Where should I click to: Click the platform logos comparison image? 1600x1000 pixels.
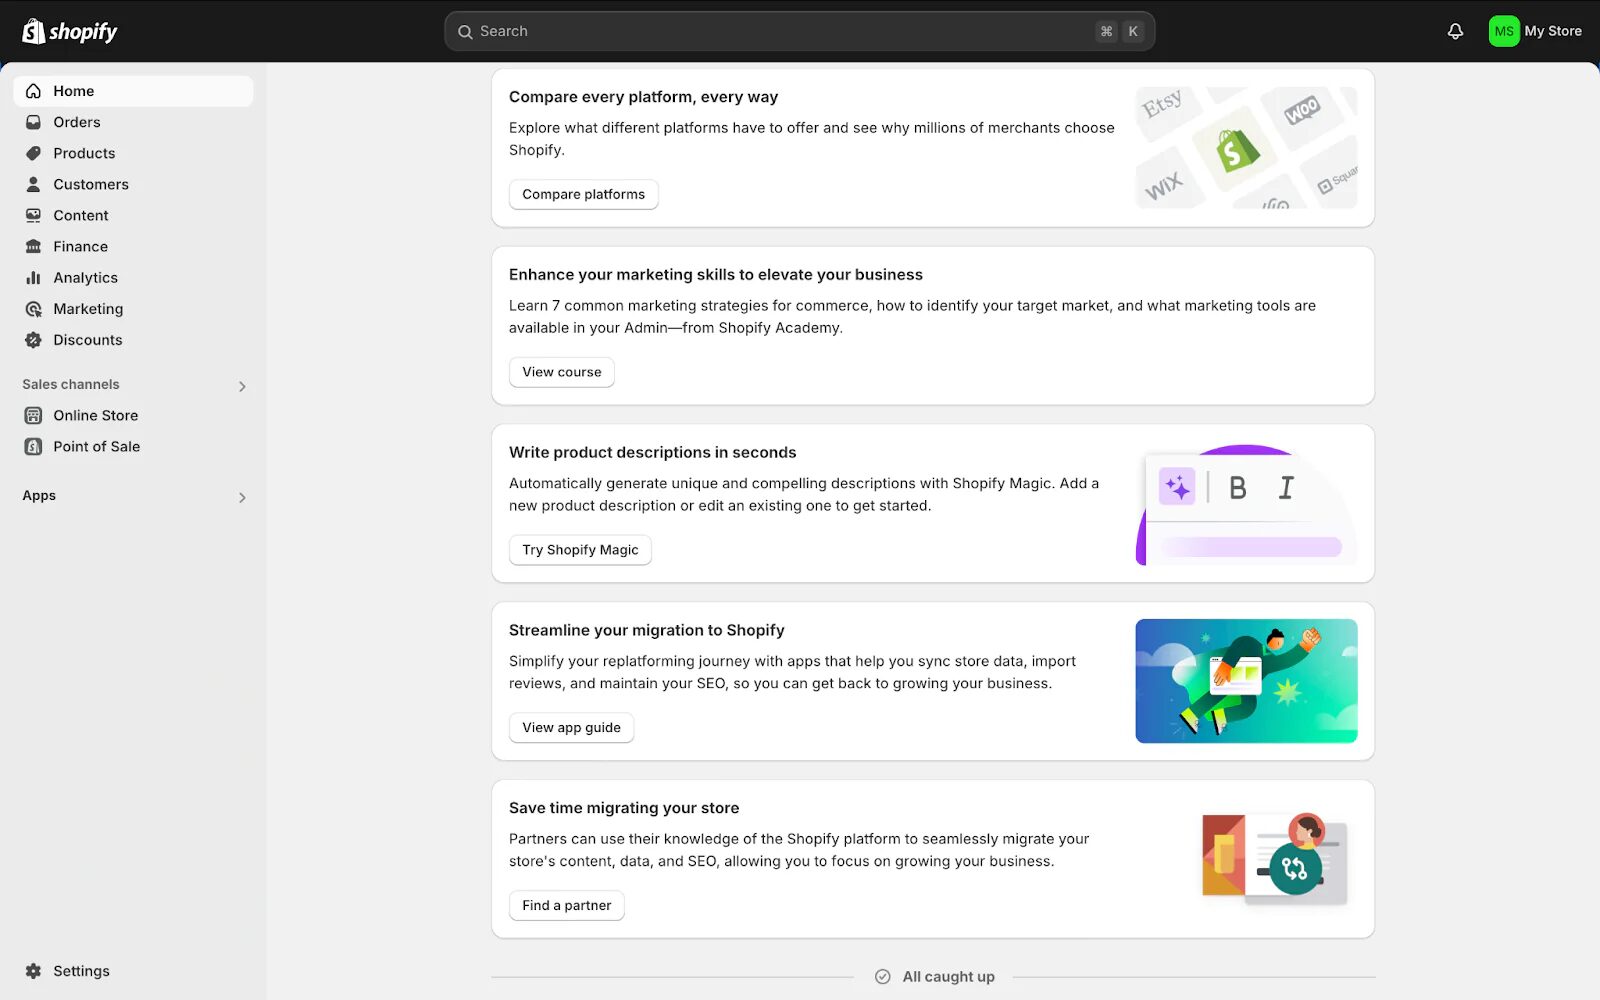pos(1246,147)
